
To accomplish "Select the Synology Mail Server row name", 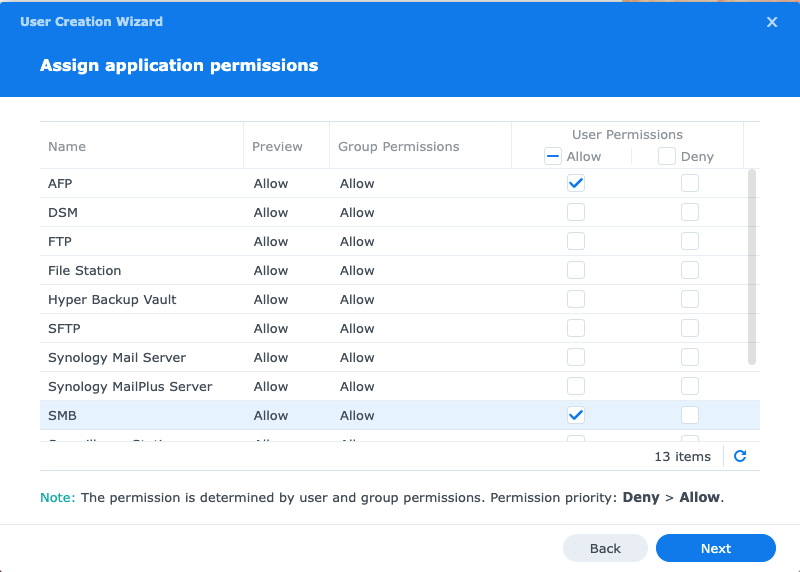I will coord(117,358).
